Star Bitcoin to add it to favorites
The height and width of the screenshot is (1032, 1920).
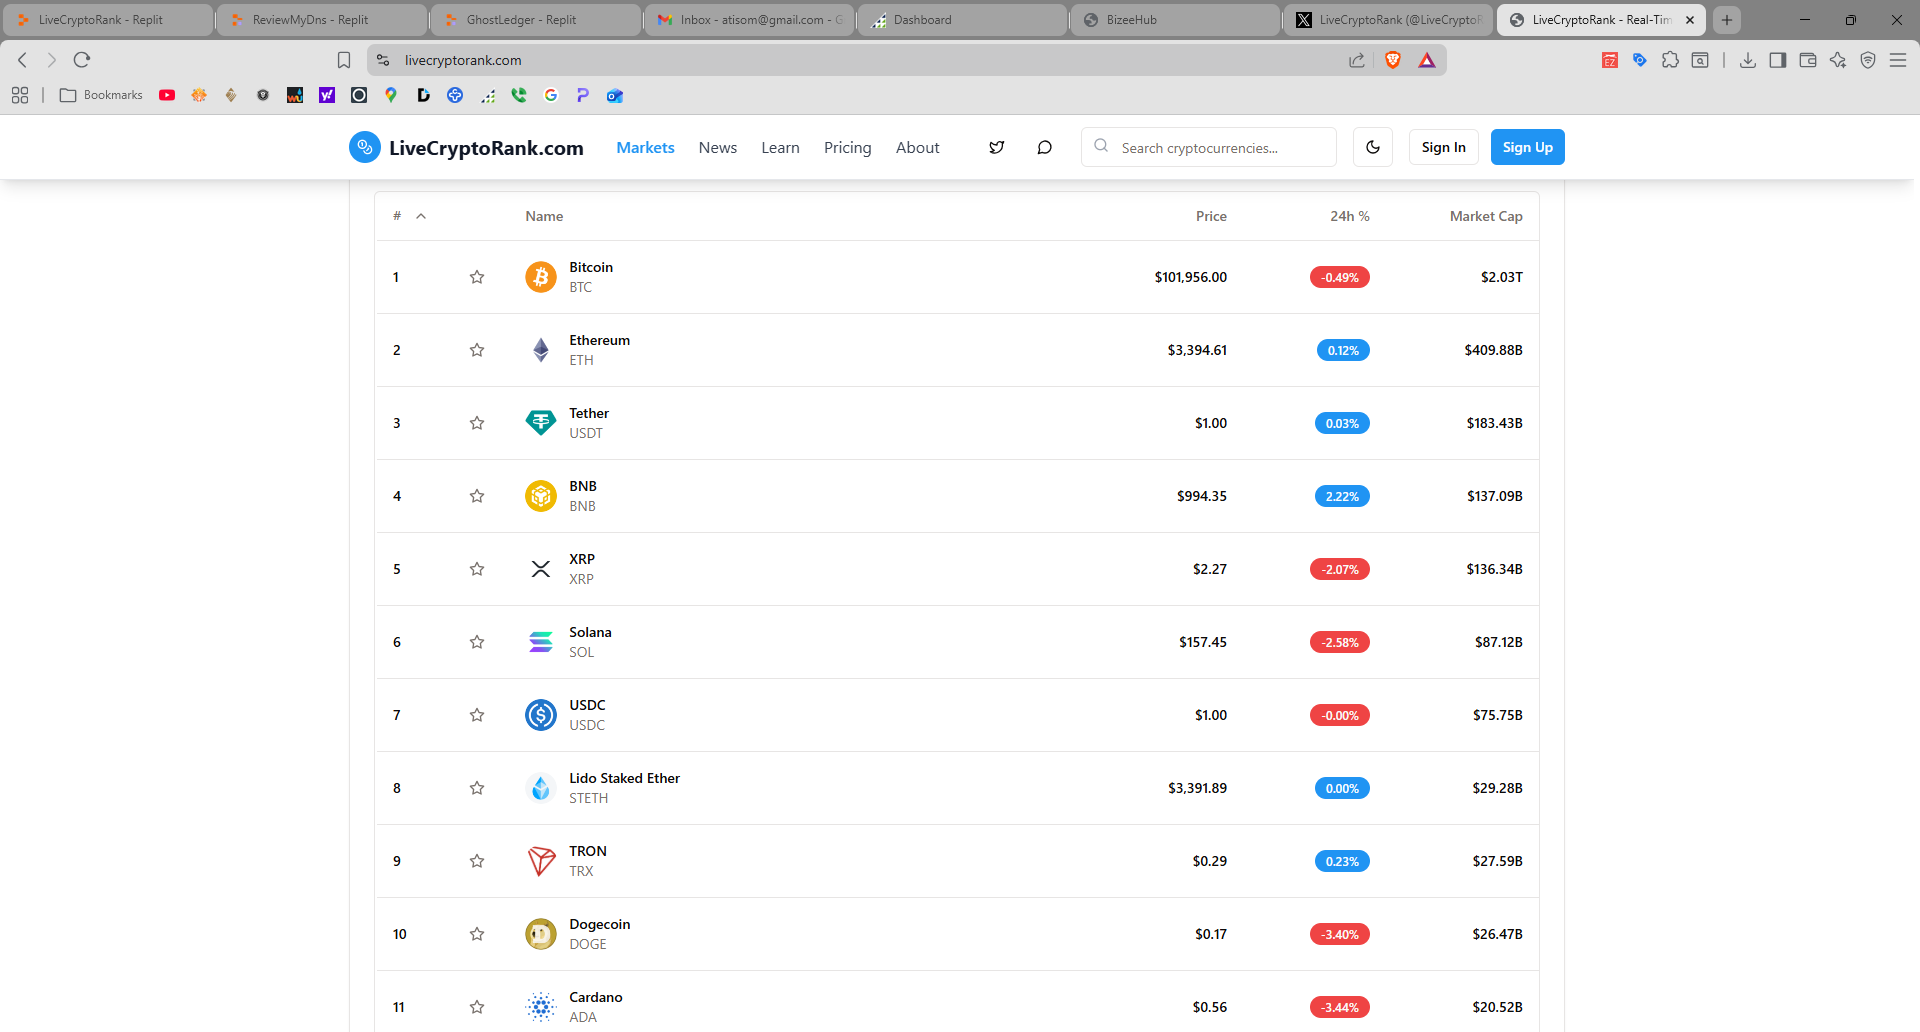click(477, 277)
